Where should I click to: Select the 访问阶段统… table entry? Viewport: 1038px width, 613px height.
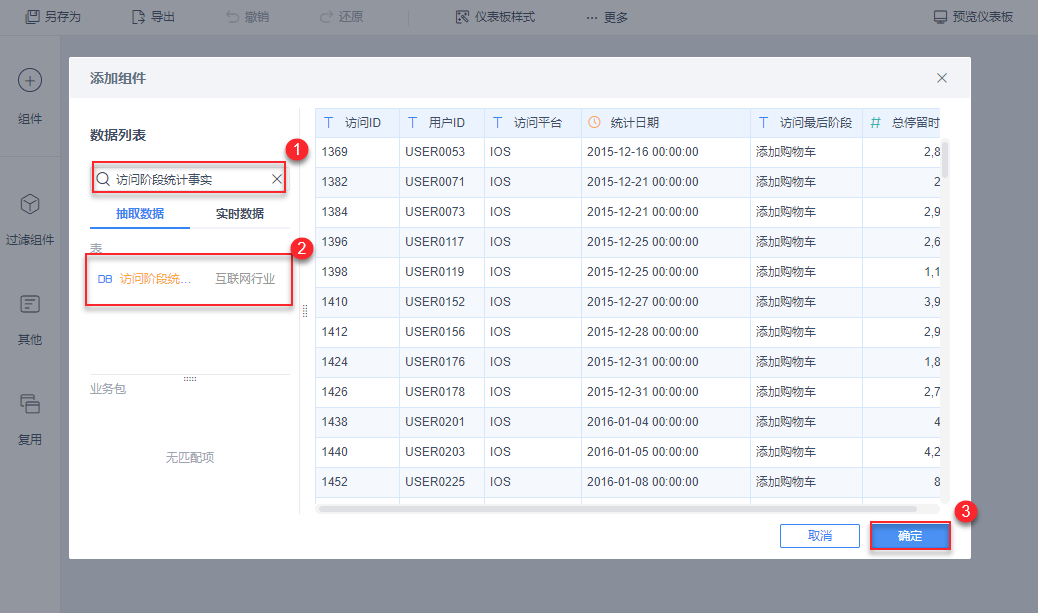[x=189, y=279]
